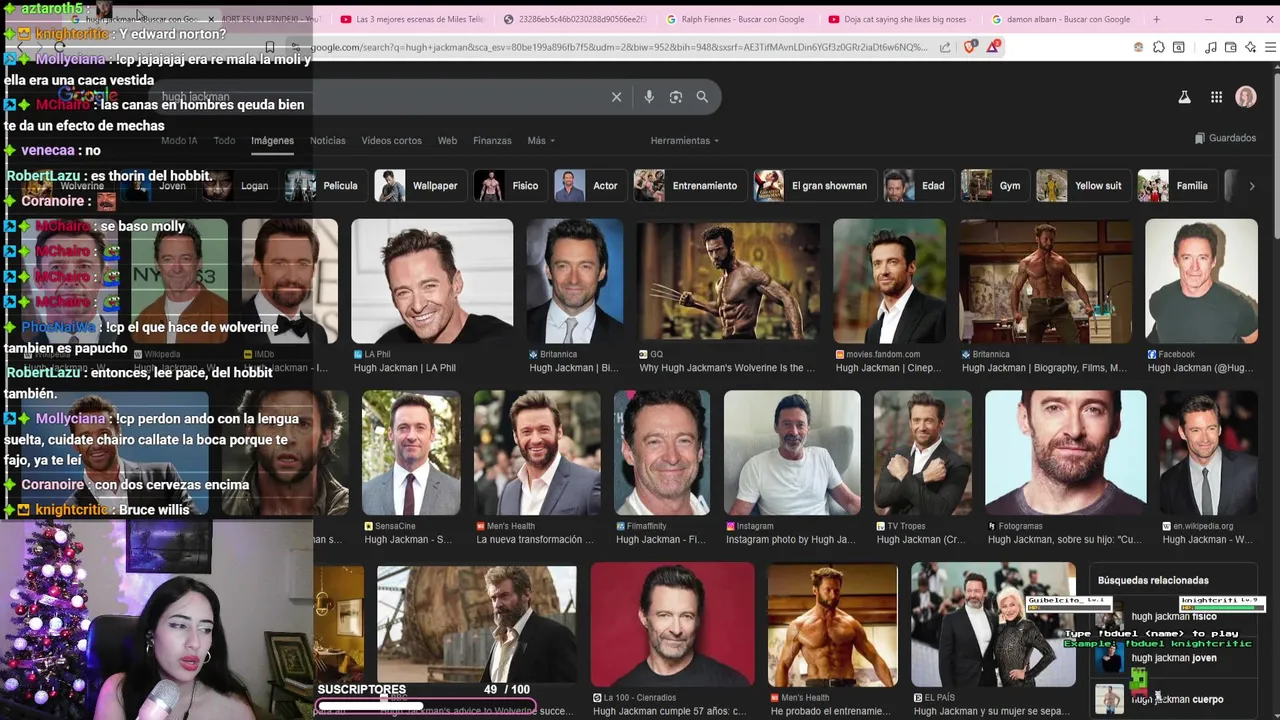Image resolution: width=1280 pixels, height=720 pixels.
Task: Select the Gym filter chip
Action: (994, 186)
